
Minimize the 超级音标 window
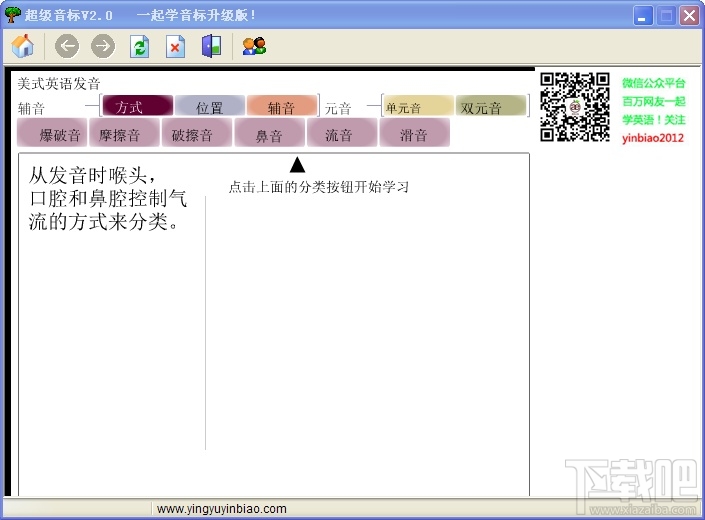[x=643, y=16]
